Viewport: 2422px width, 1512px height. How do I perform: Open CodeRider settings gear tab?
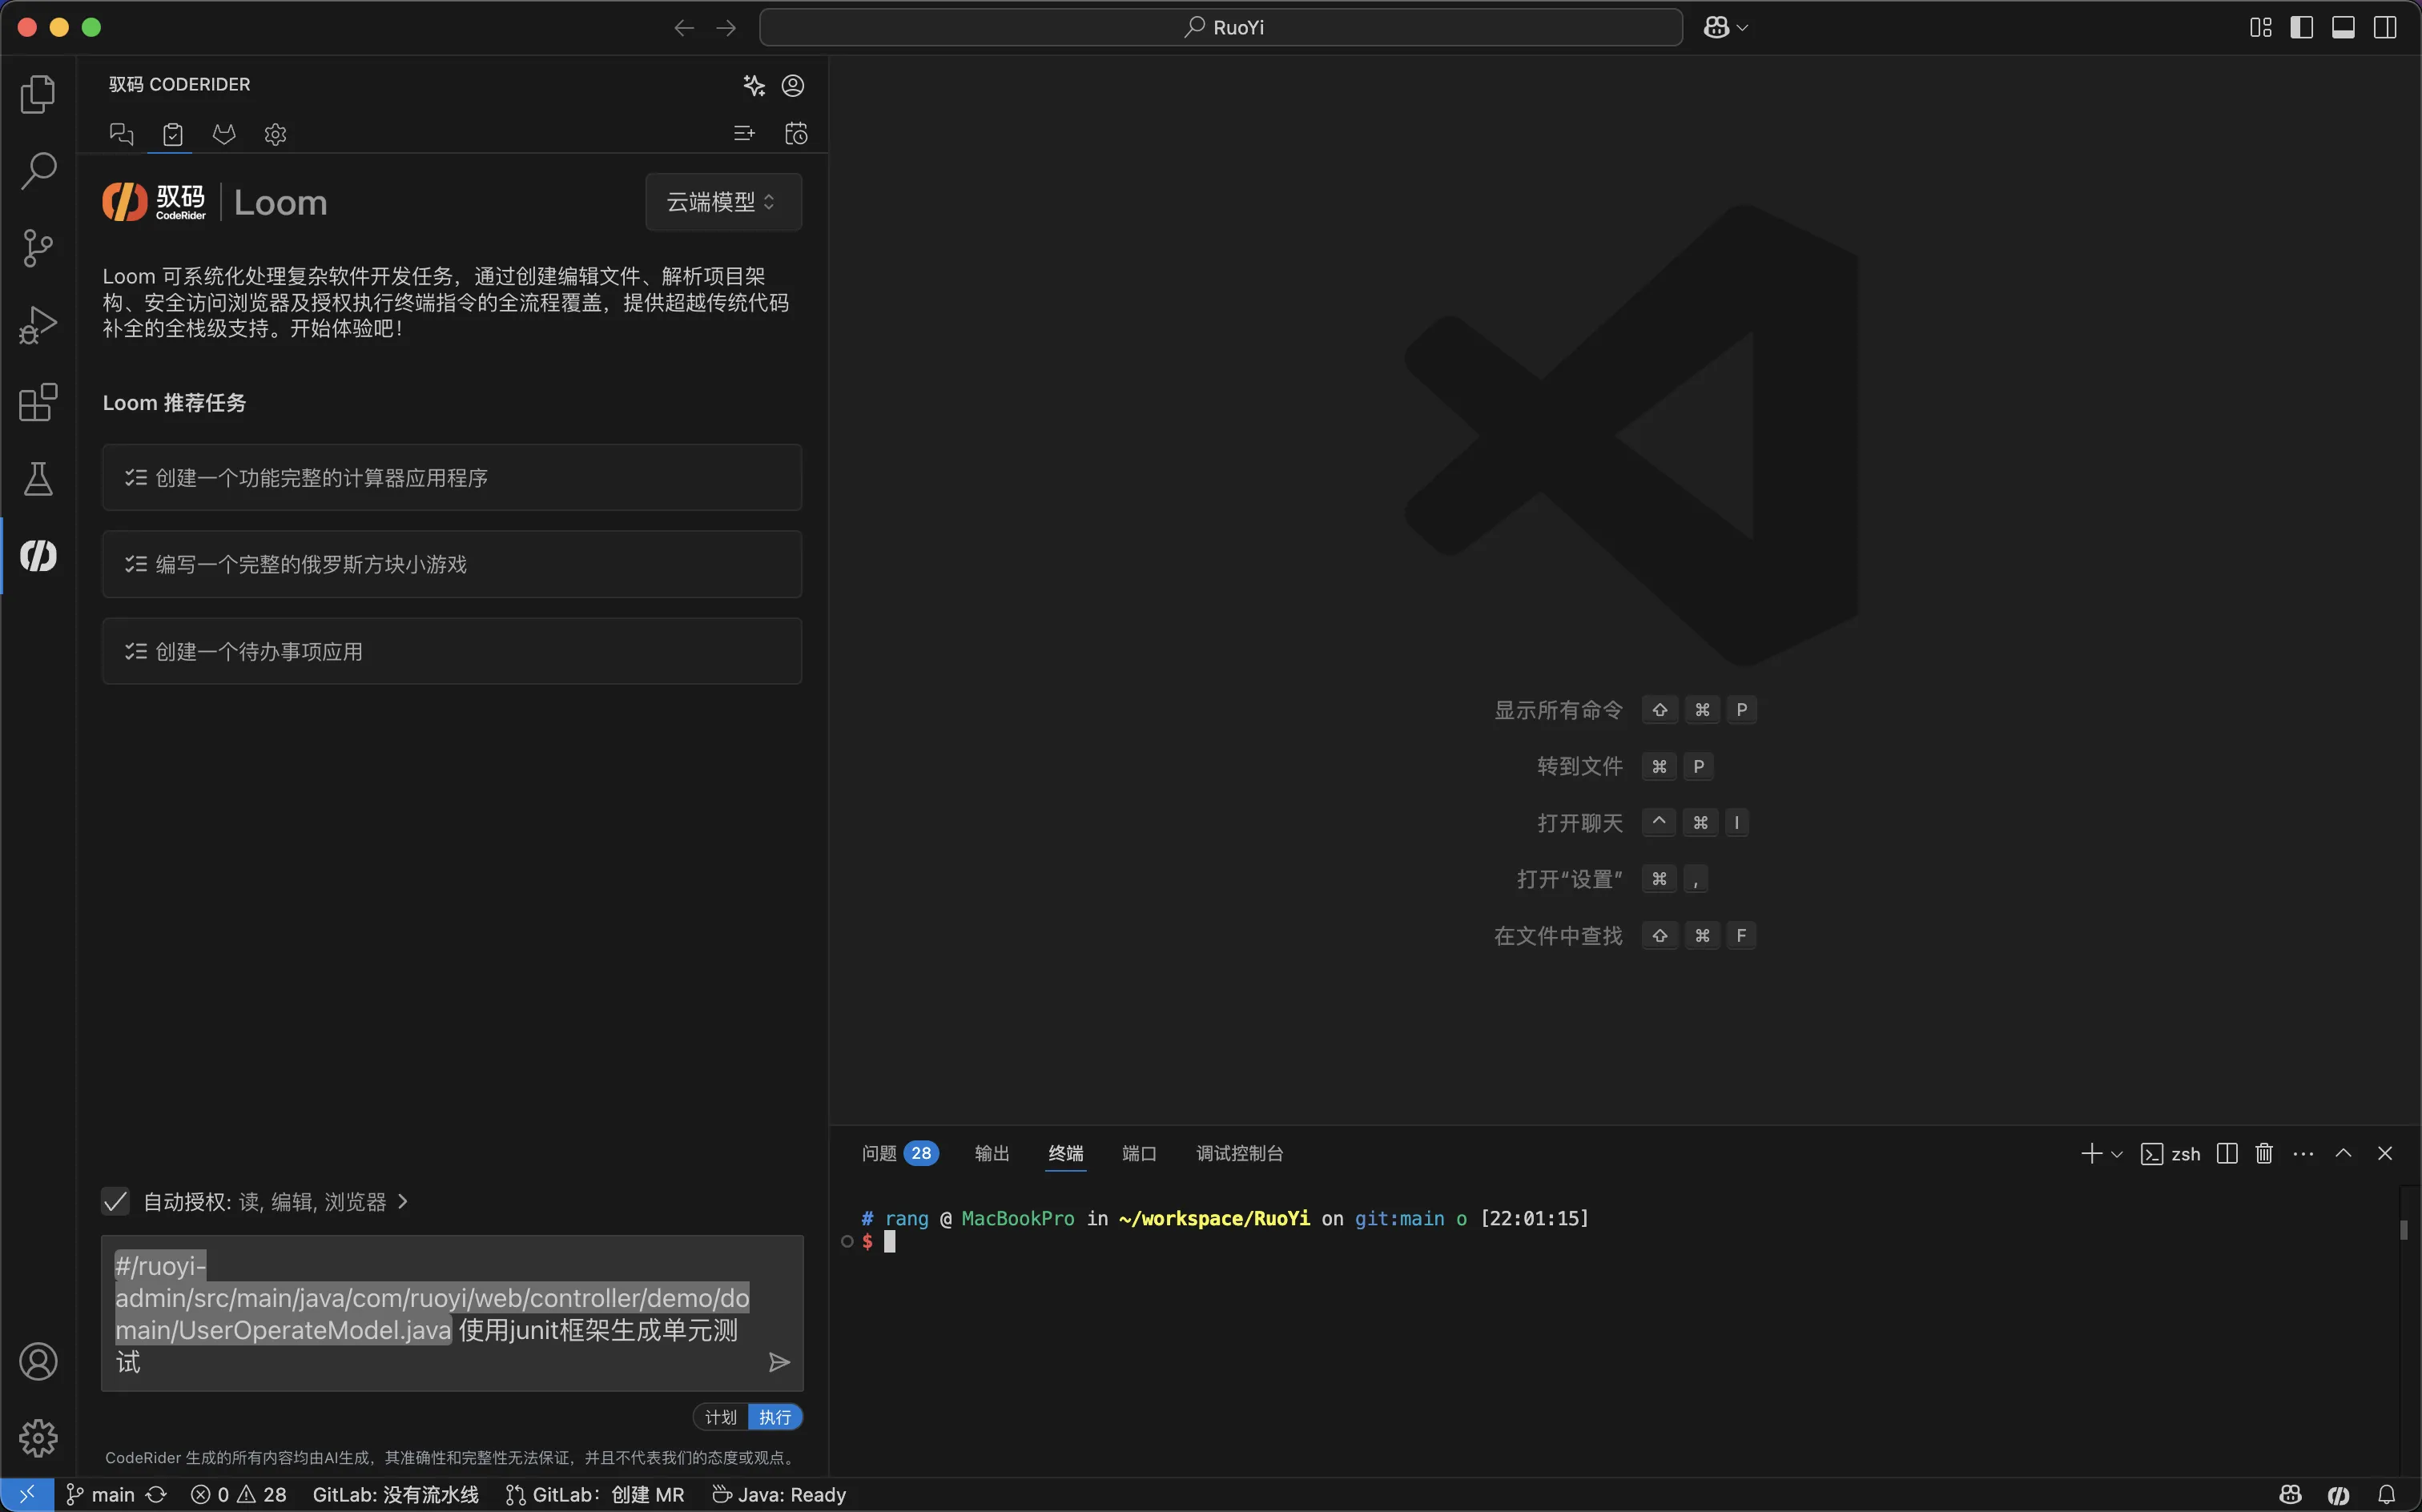click(275, 134)
